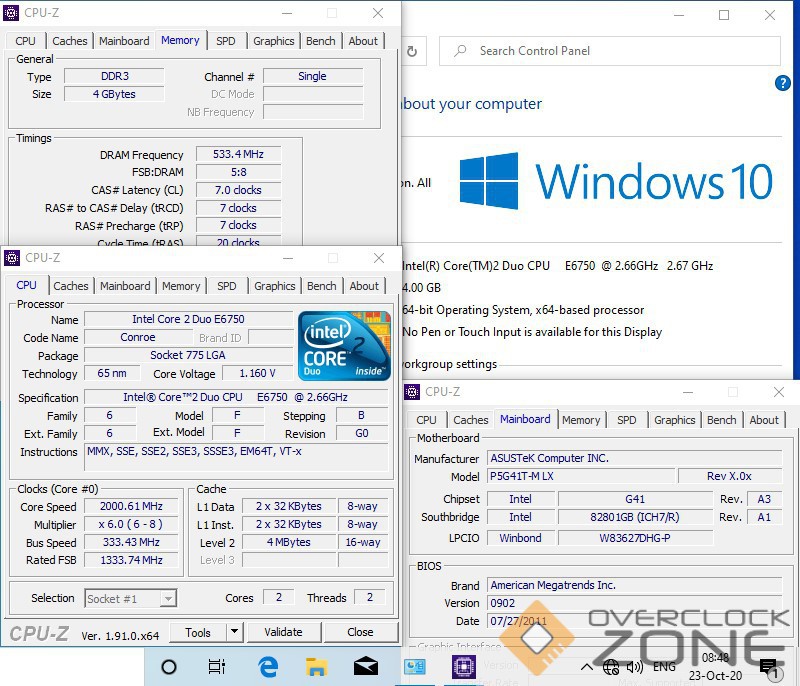This screenshot has height=686, width=800.
Task: Switch to Caches tab in CPU window
Action: coord(71,286)
